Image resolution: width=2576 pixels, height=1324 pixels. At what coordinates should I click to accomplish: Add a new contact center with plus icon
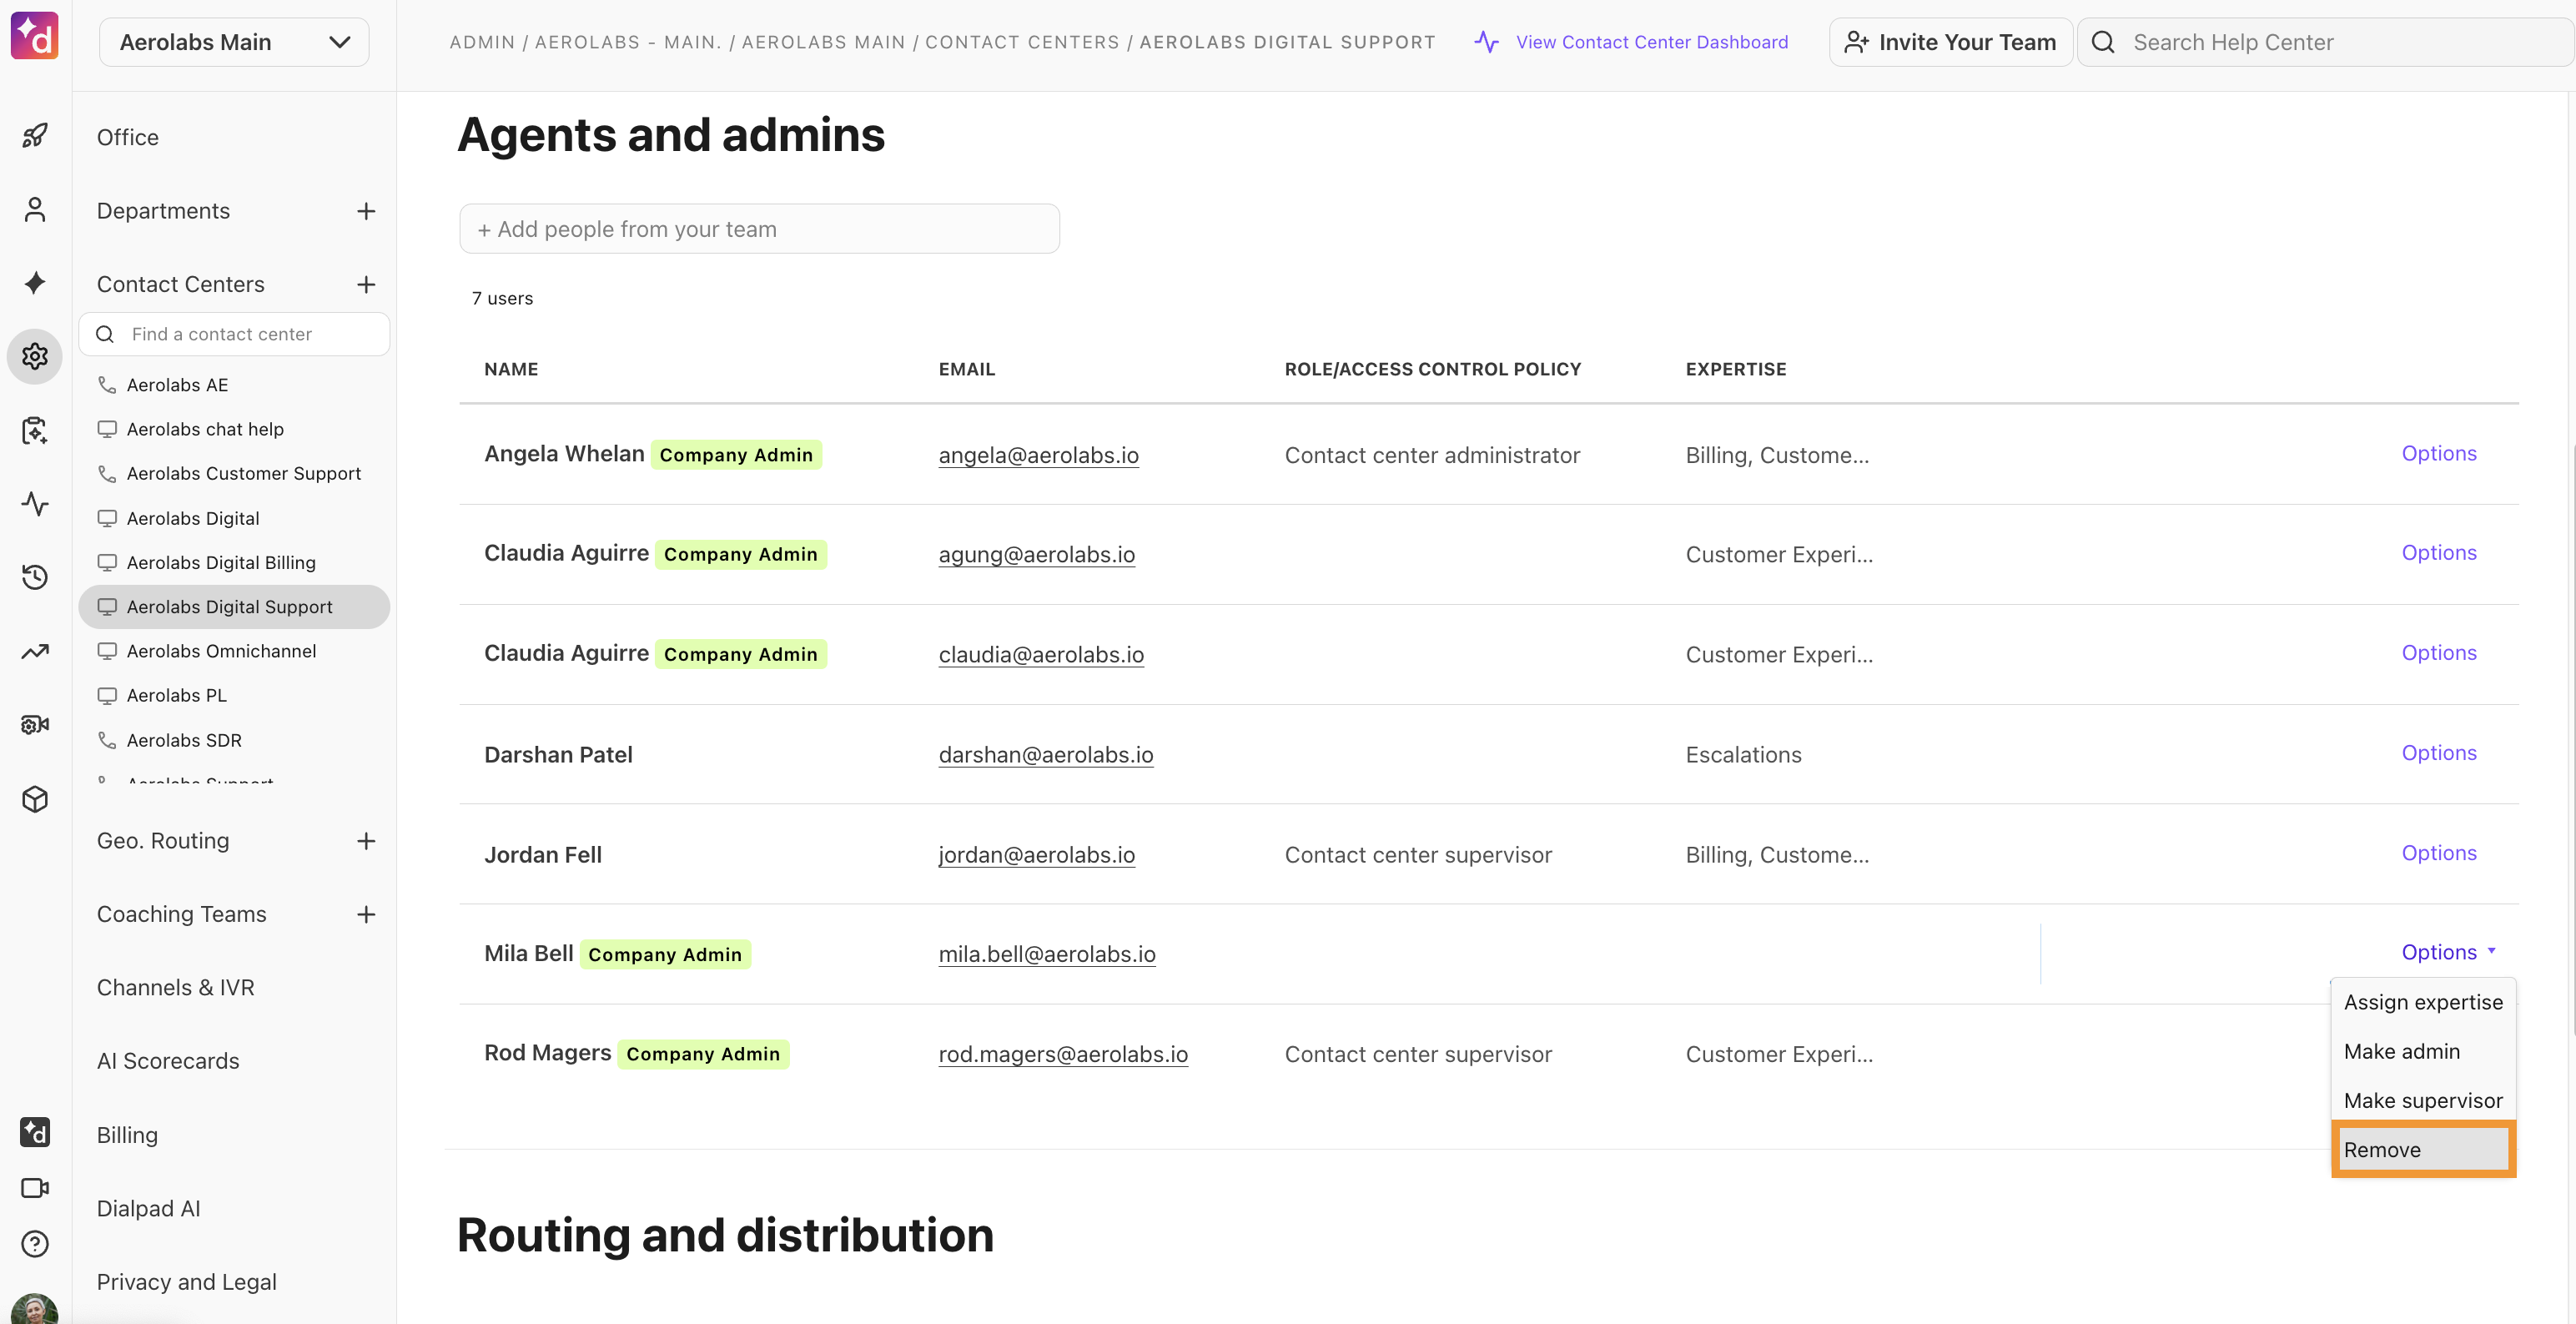[366, 284]
